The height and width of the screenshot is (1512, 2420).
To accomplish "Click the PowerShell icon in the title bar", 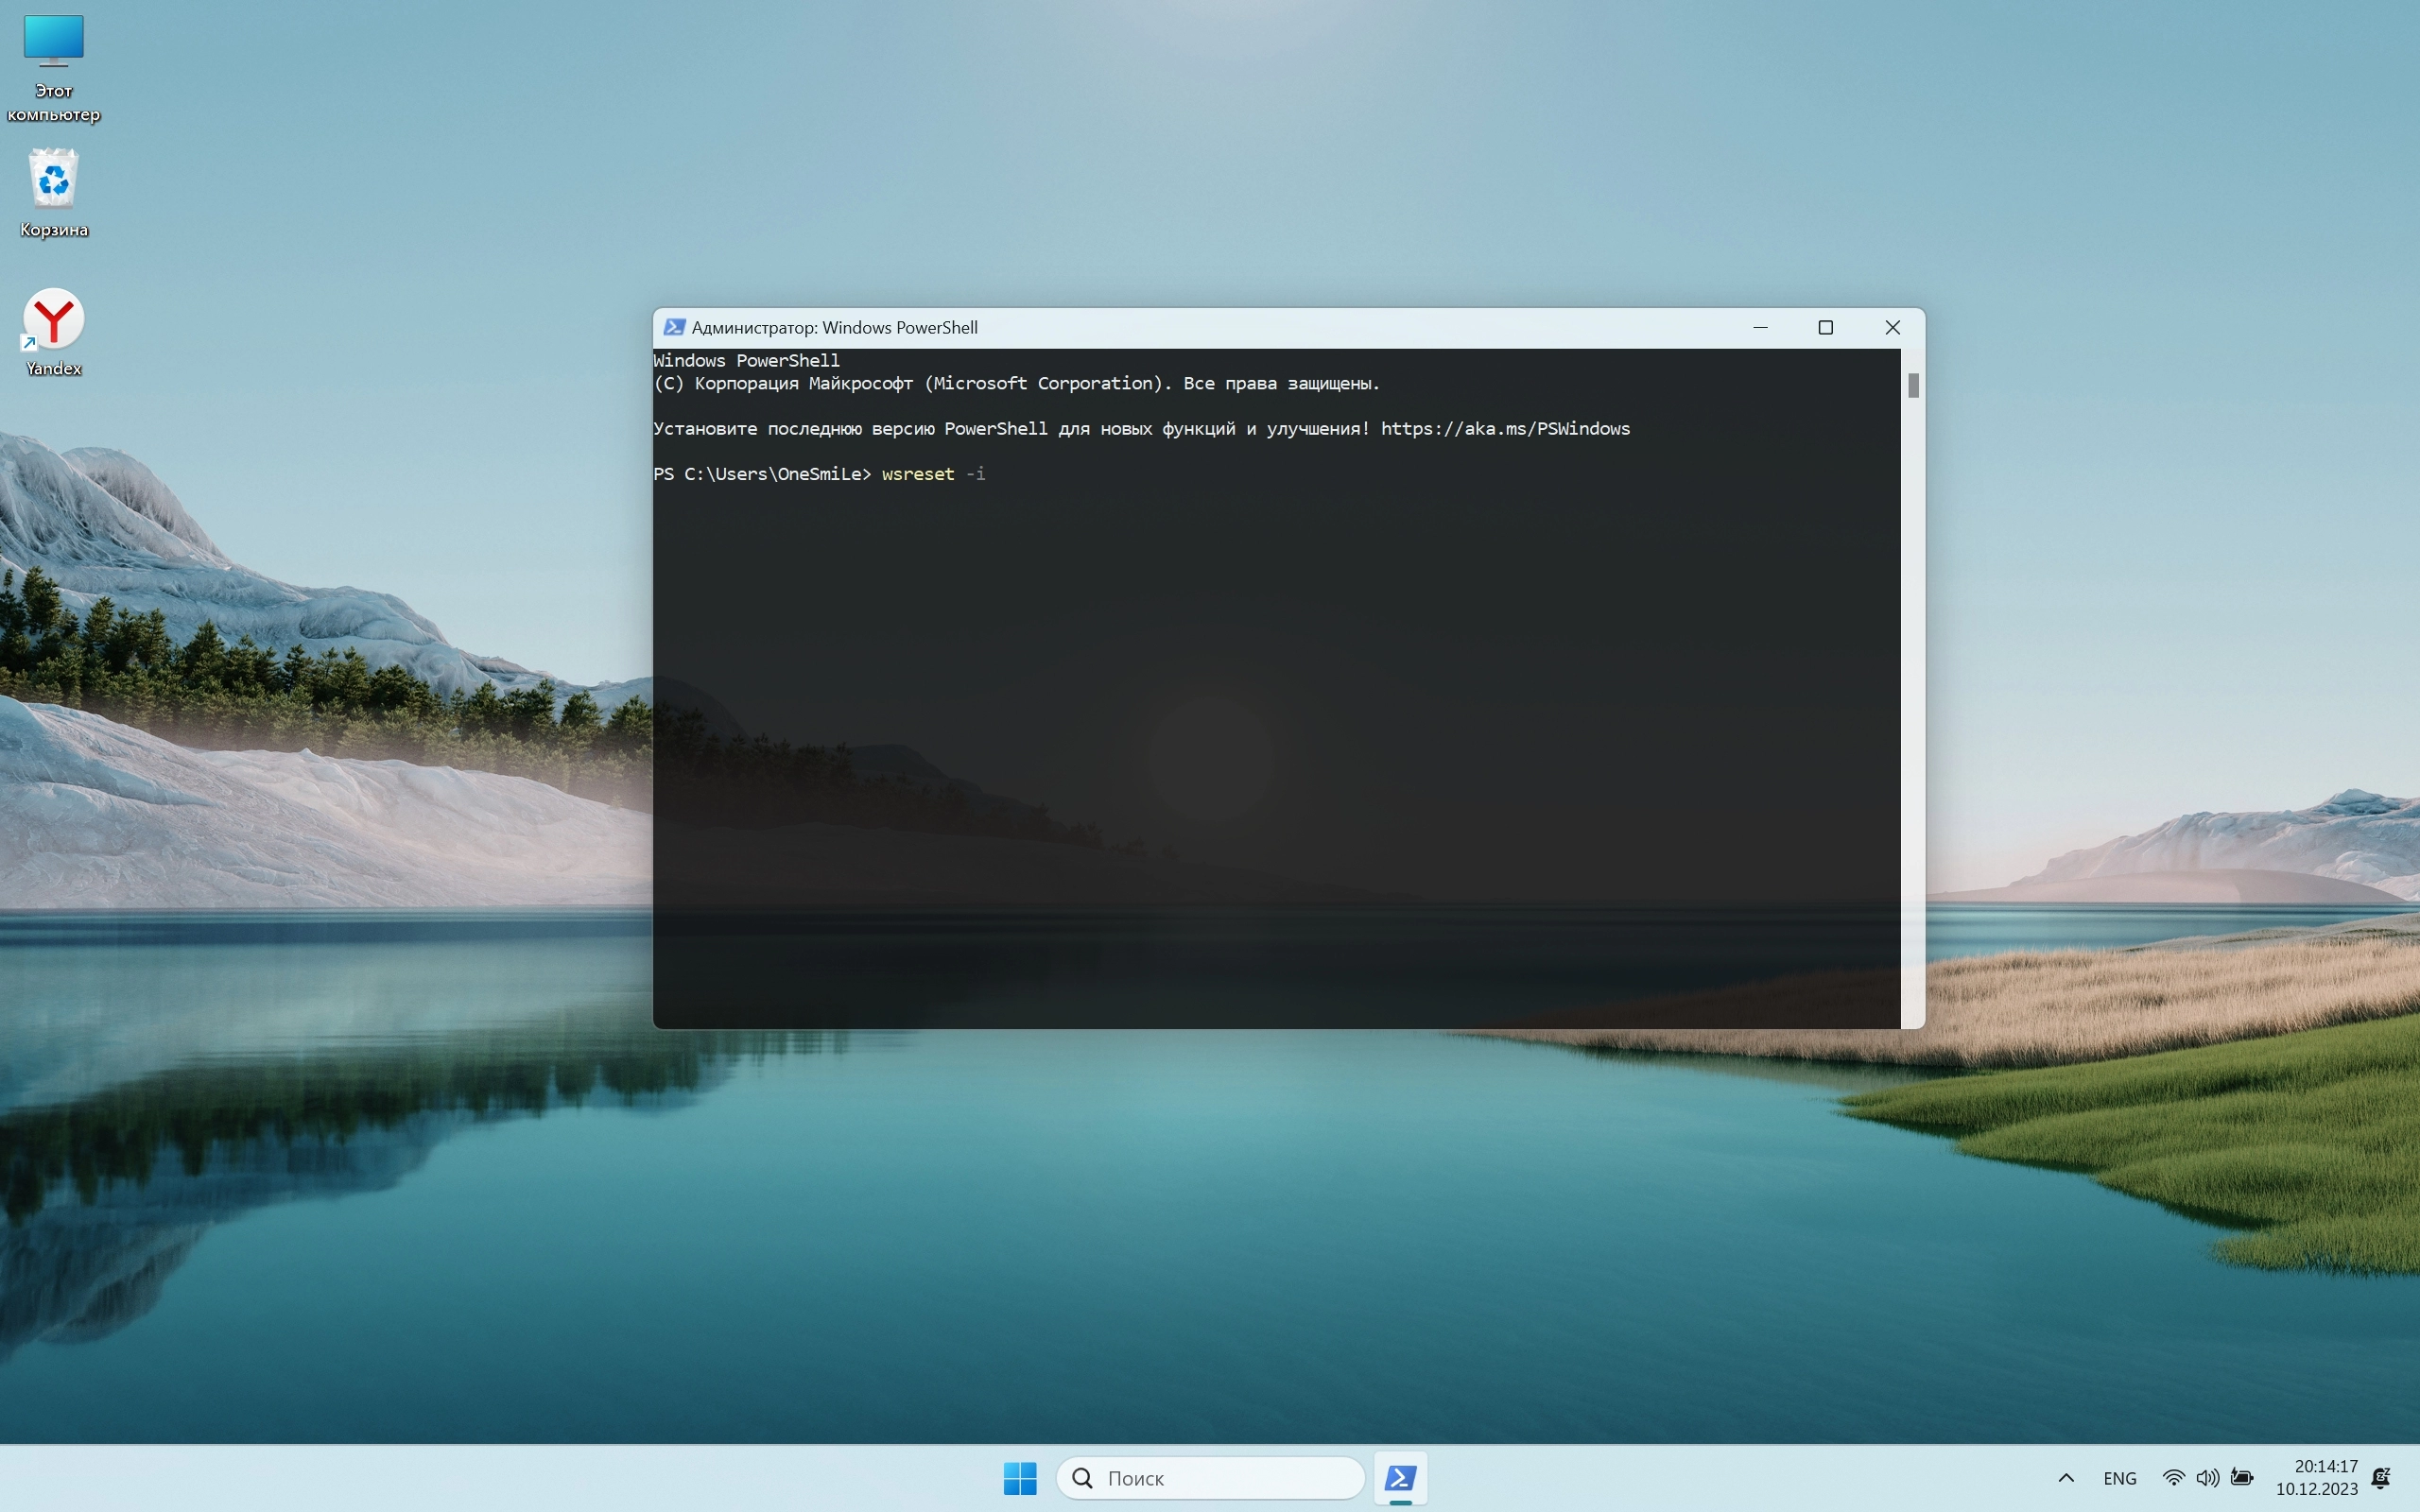I will [674, 327].
